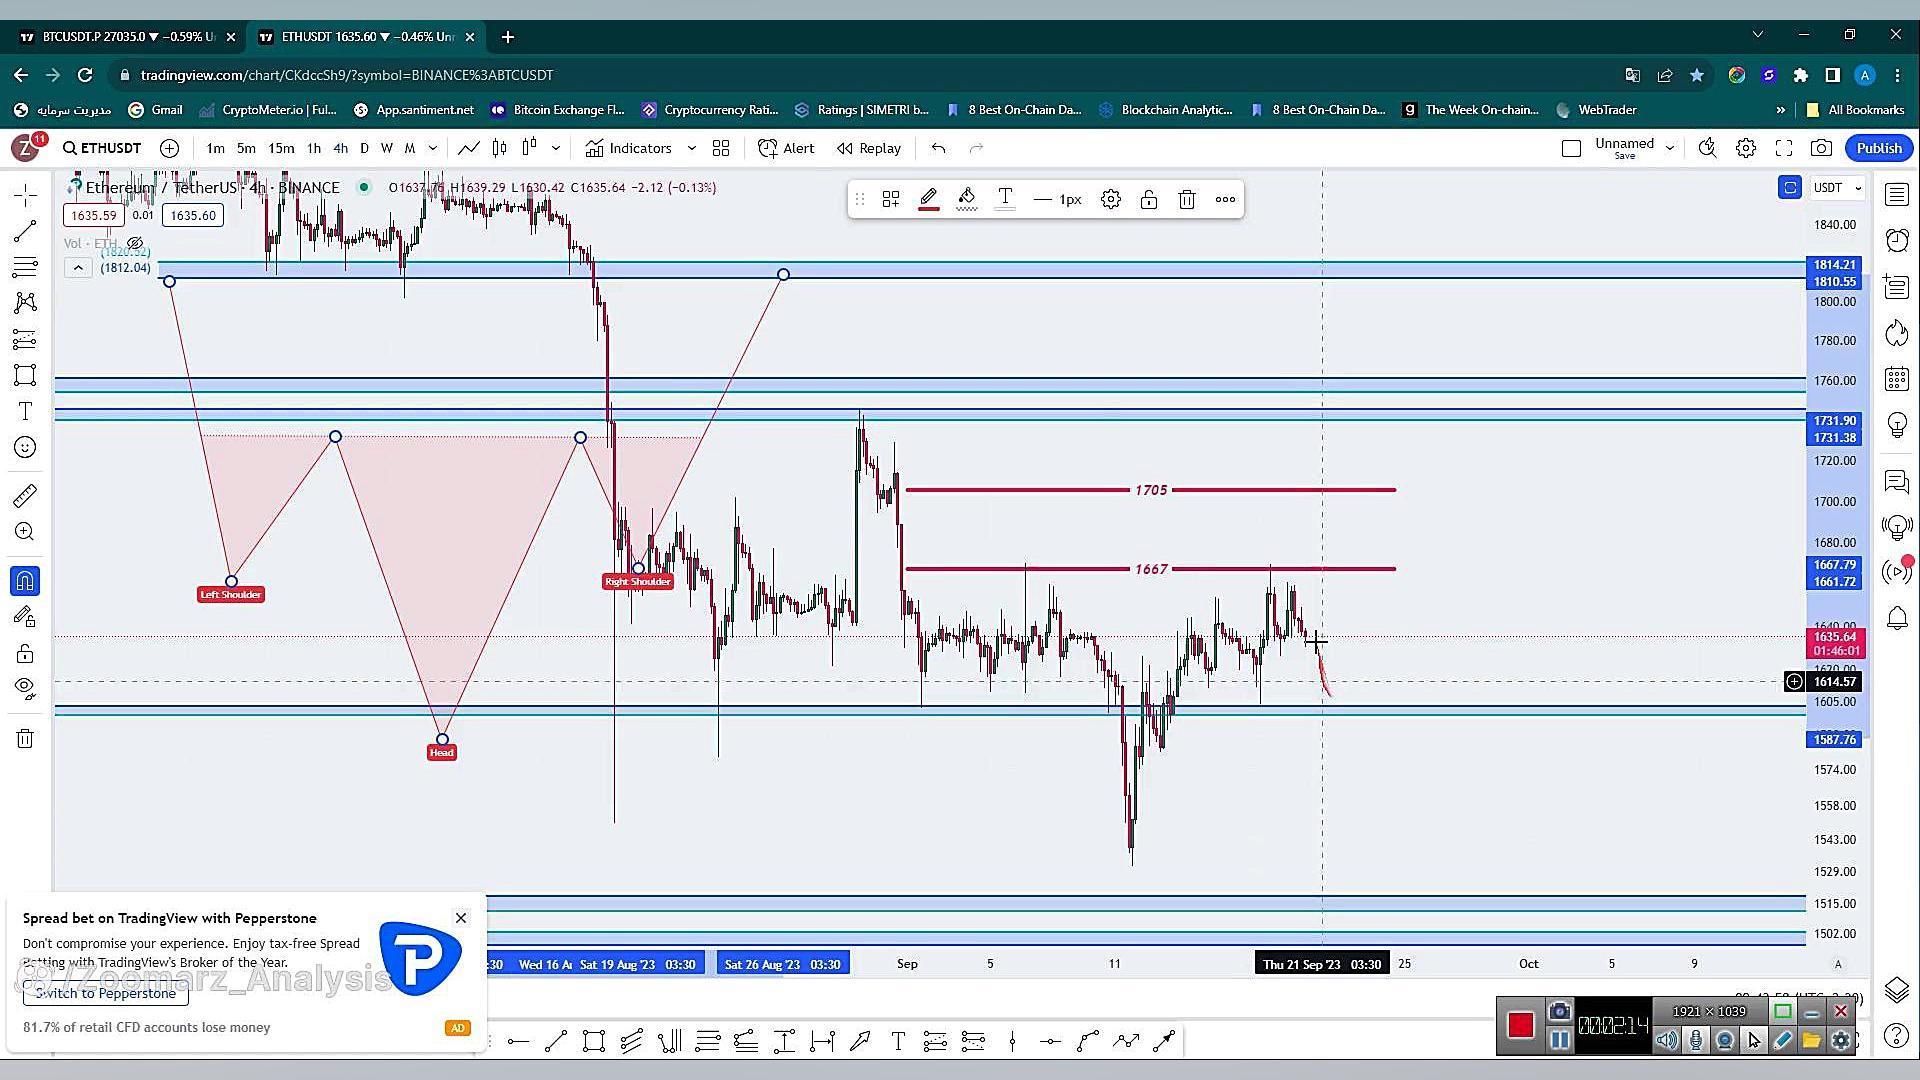
Task: Lock the selected drawing
Action: [x=1148, y=199]
